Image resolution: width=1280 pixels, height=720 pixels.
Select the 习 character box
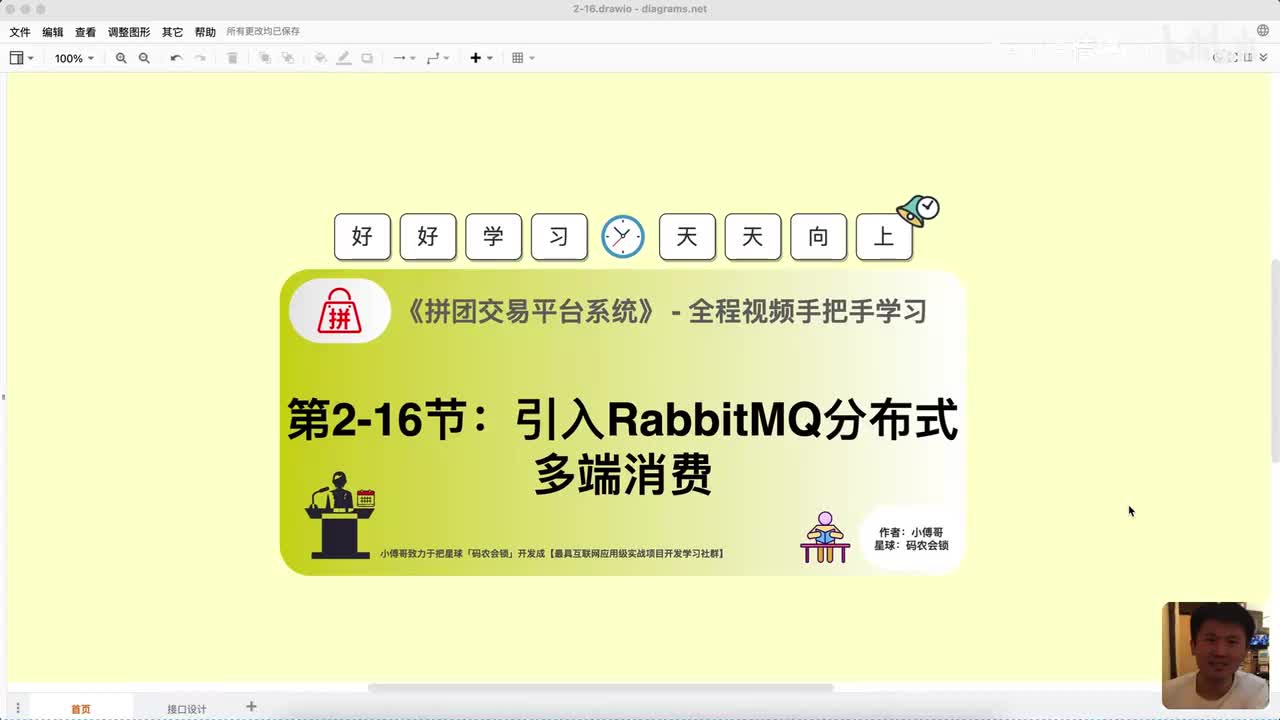[x=559, y=237]
